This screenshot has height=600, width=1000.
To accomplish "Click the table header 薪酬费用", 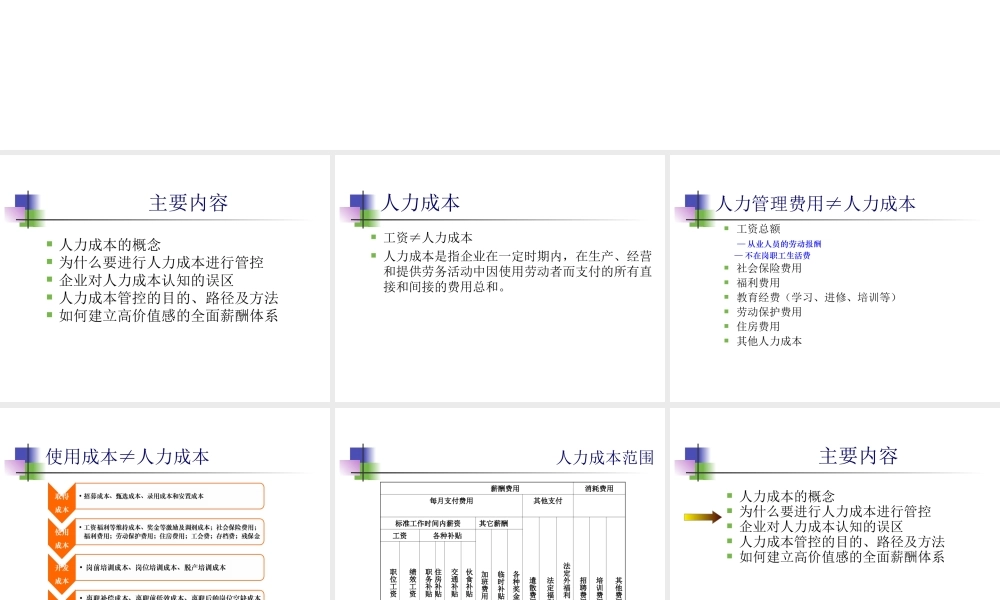I will coord(505,488).
